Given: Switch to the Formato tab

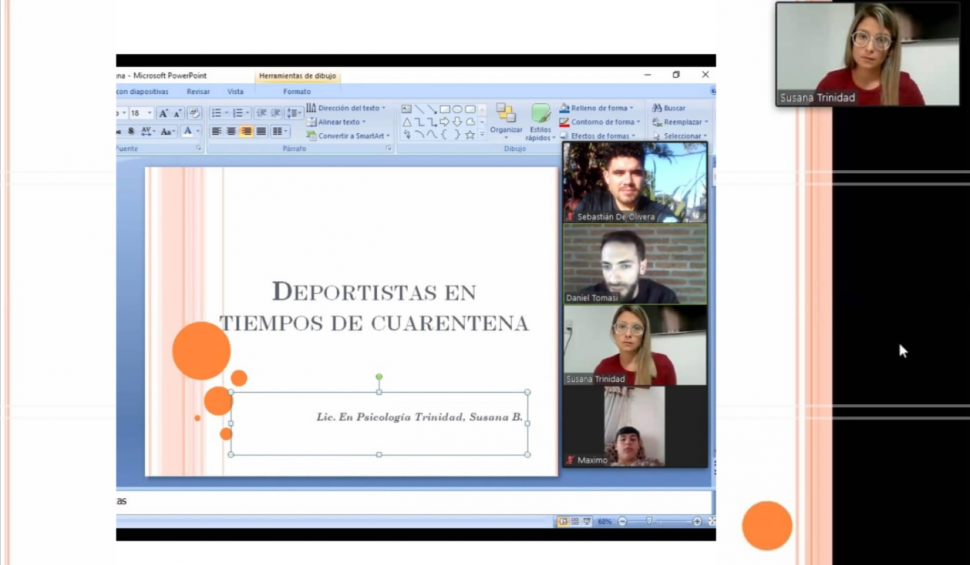Looking at the screenshot, I should click(x=297, y=91).
